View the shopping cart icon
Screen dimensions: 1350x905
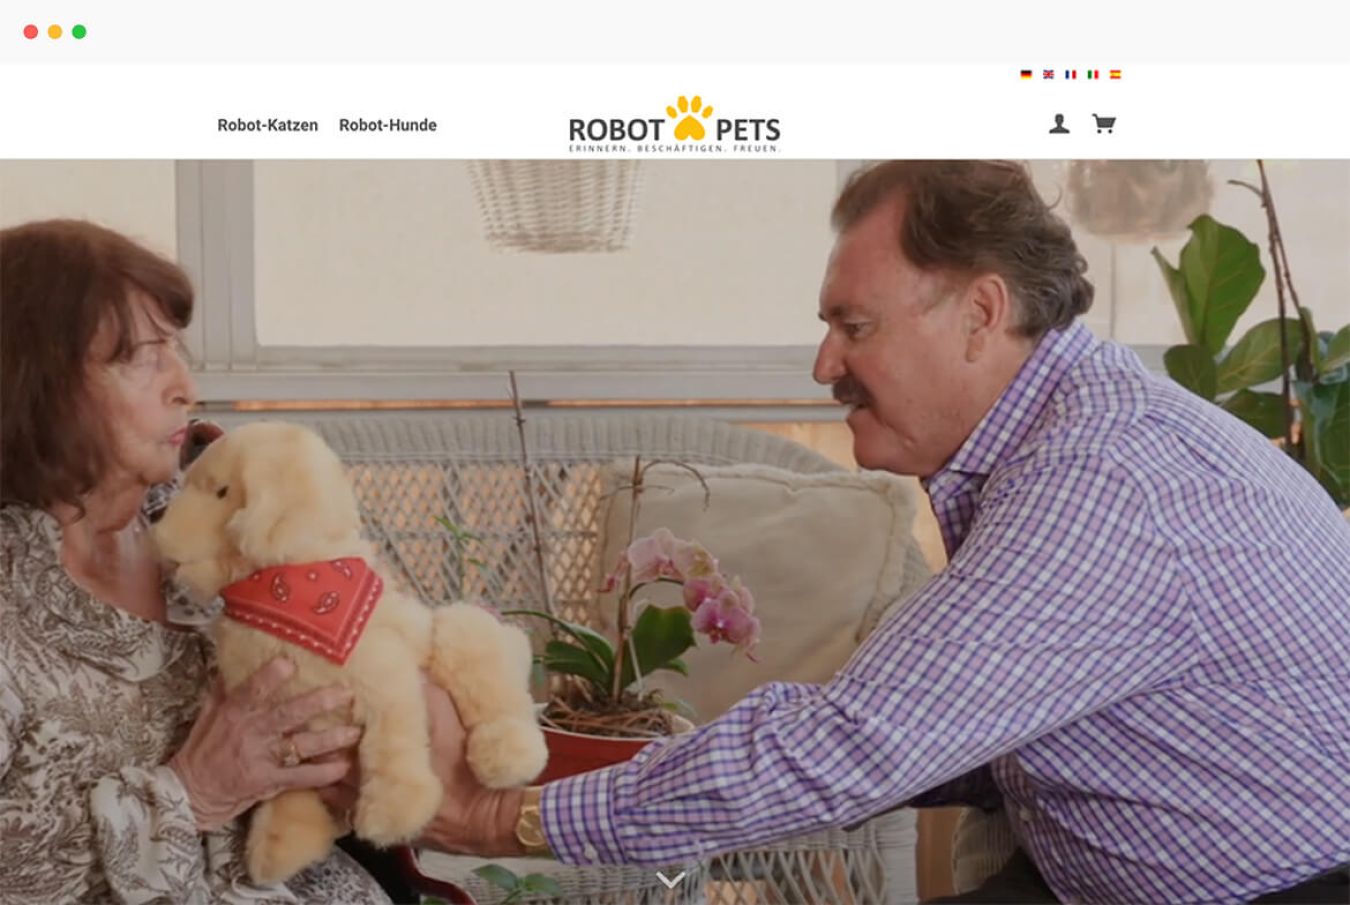click(1103, 124)
